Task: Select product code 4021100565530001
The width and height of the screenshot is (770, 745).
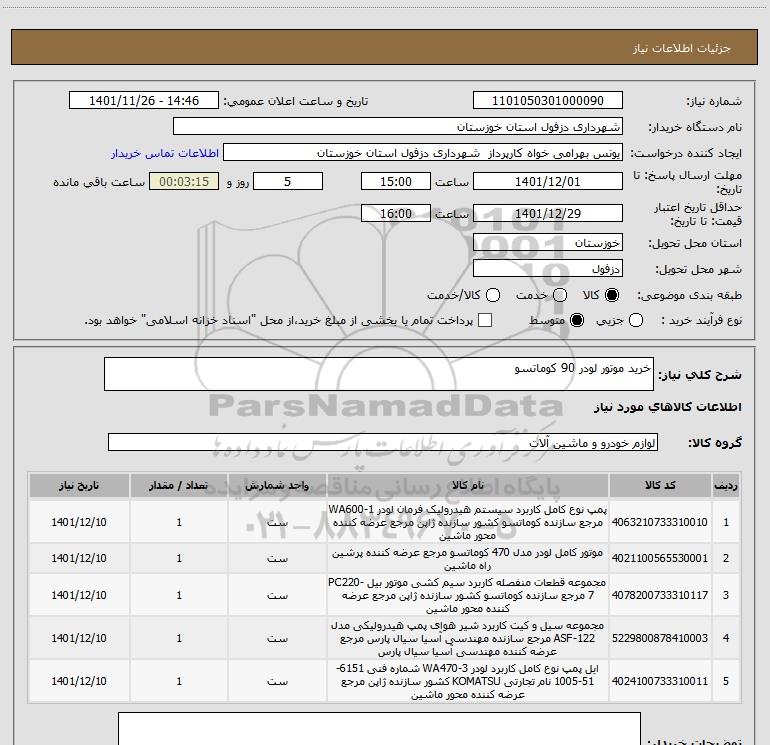Action: click(x=660, y=558)
